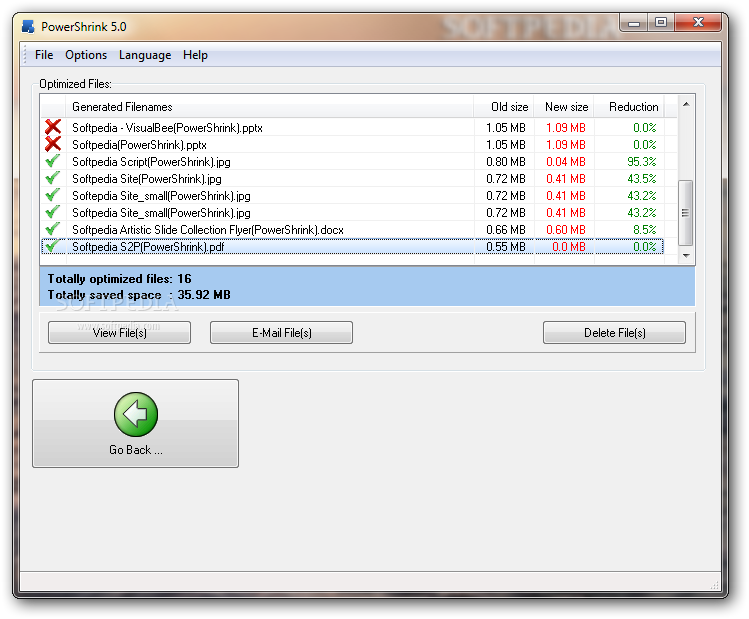Open the File menu
749x619 pixels.
coord(44,55)
